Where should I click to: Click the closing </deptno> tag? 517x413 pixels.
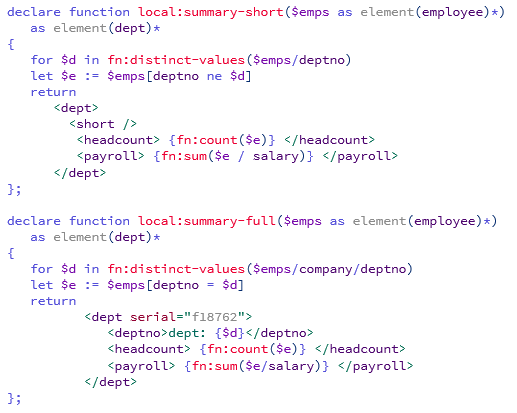coord(279,333)
